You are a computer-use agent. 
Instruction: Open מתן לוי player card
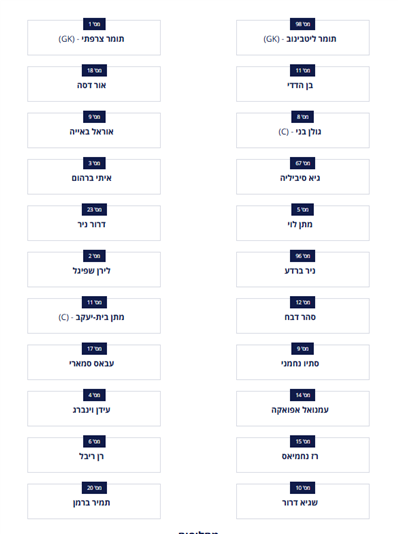[x=303, y=223]
